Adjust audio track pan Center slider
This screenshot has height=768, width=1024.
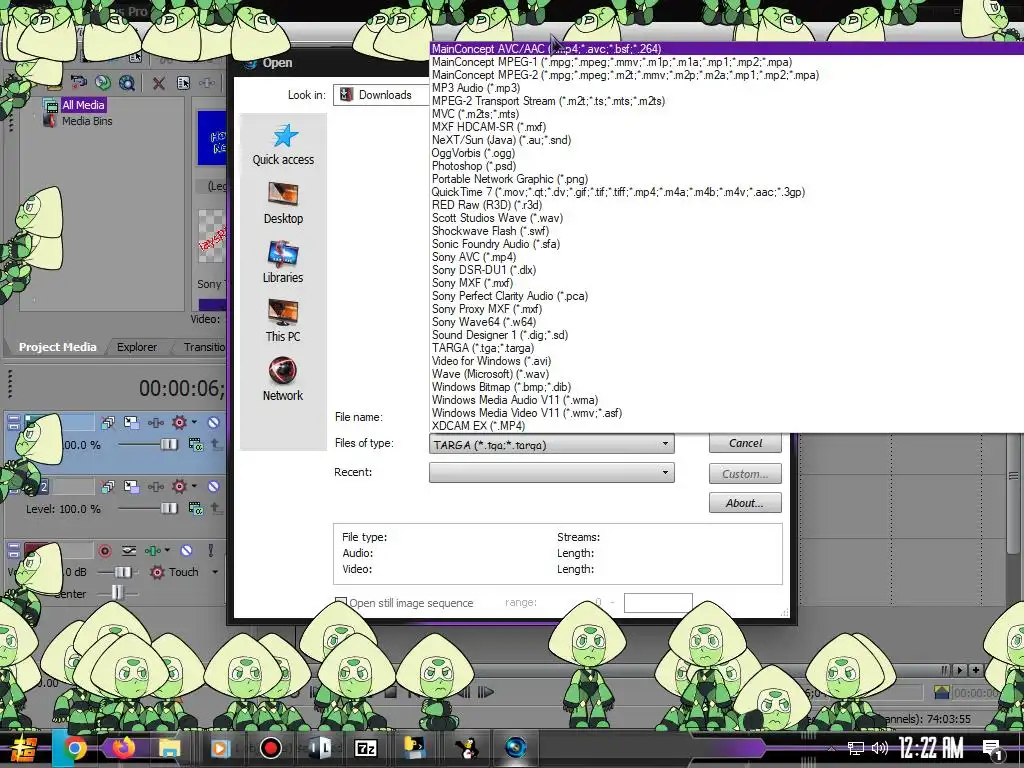click(x=116, y=593)
